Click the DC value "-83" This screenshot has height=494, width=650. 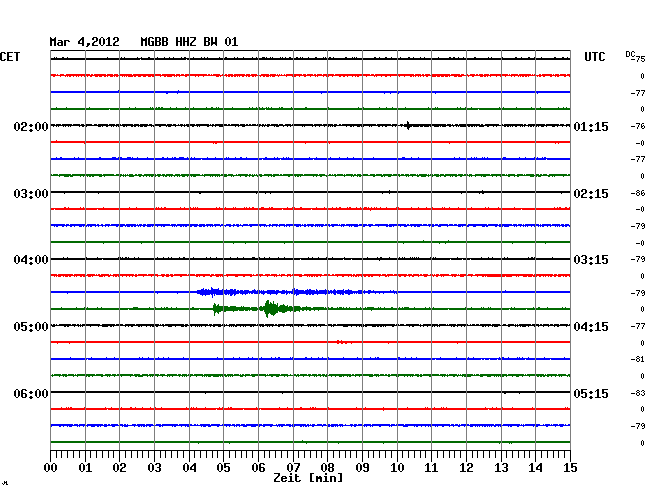point(638,393)
